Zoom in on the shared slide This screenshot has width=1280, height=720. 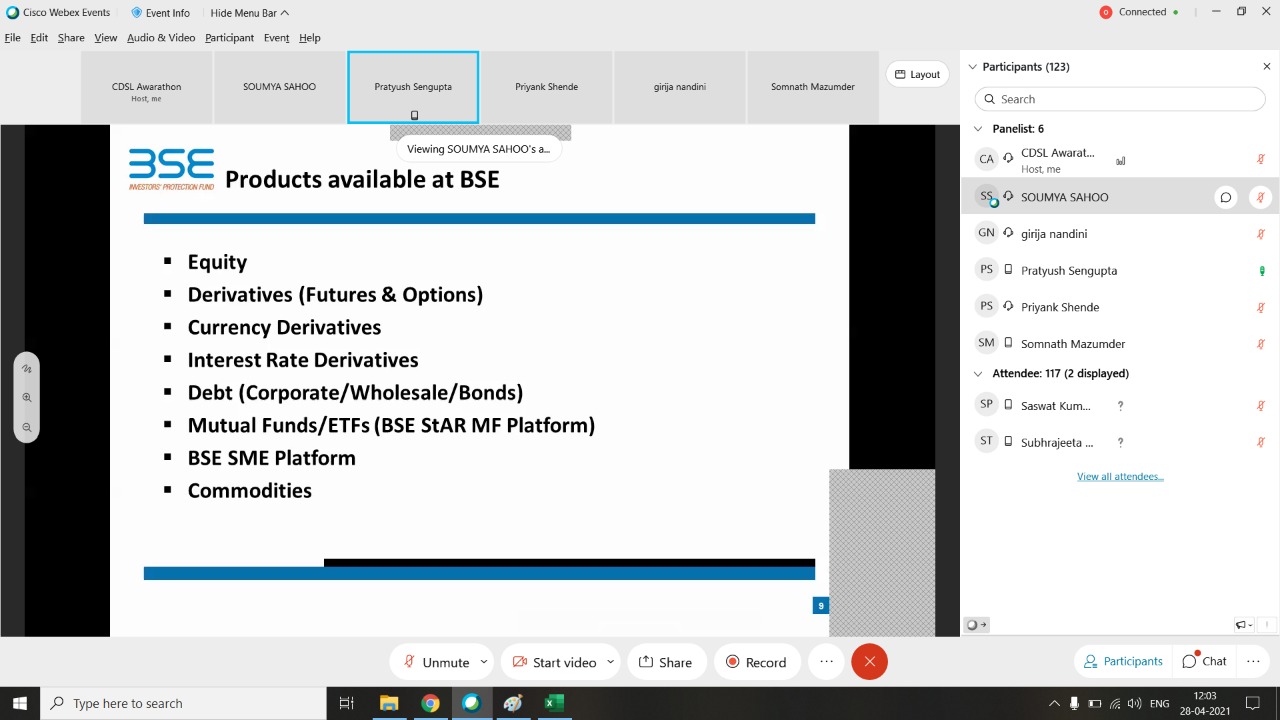[27, 397]
